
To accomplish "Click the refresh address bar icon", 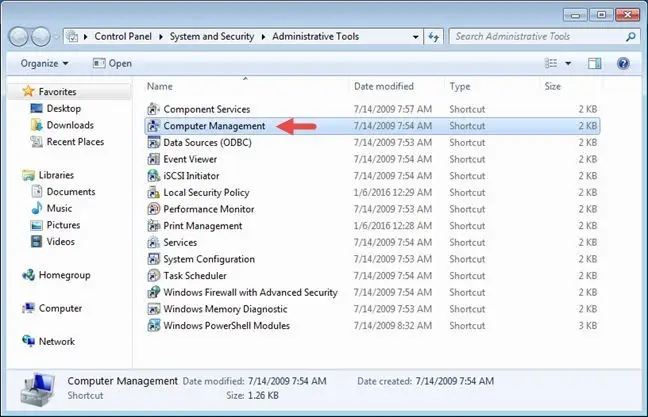I will click(433, 37).
